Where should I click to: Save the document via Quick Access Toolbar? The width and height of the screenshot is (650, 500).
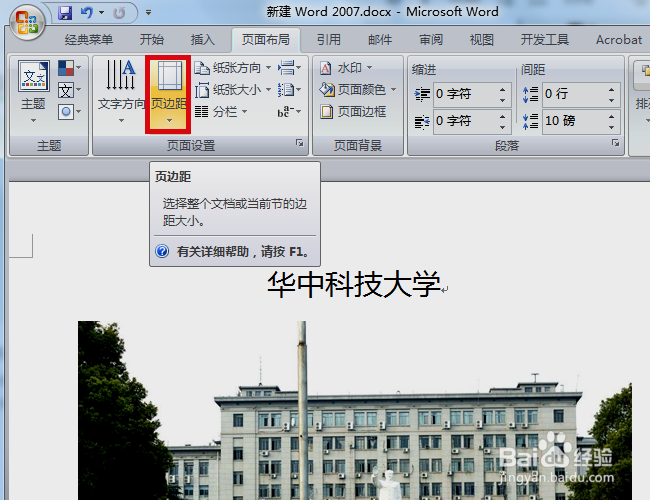[65, 13]
